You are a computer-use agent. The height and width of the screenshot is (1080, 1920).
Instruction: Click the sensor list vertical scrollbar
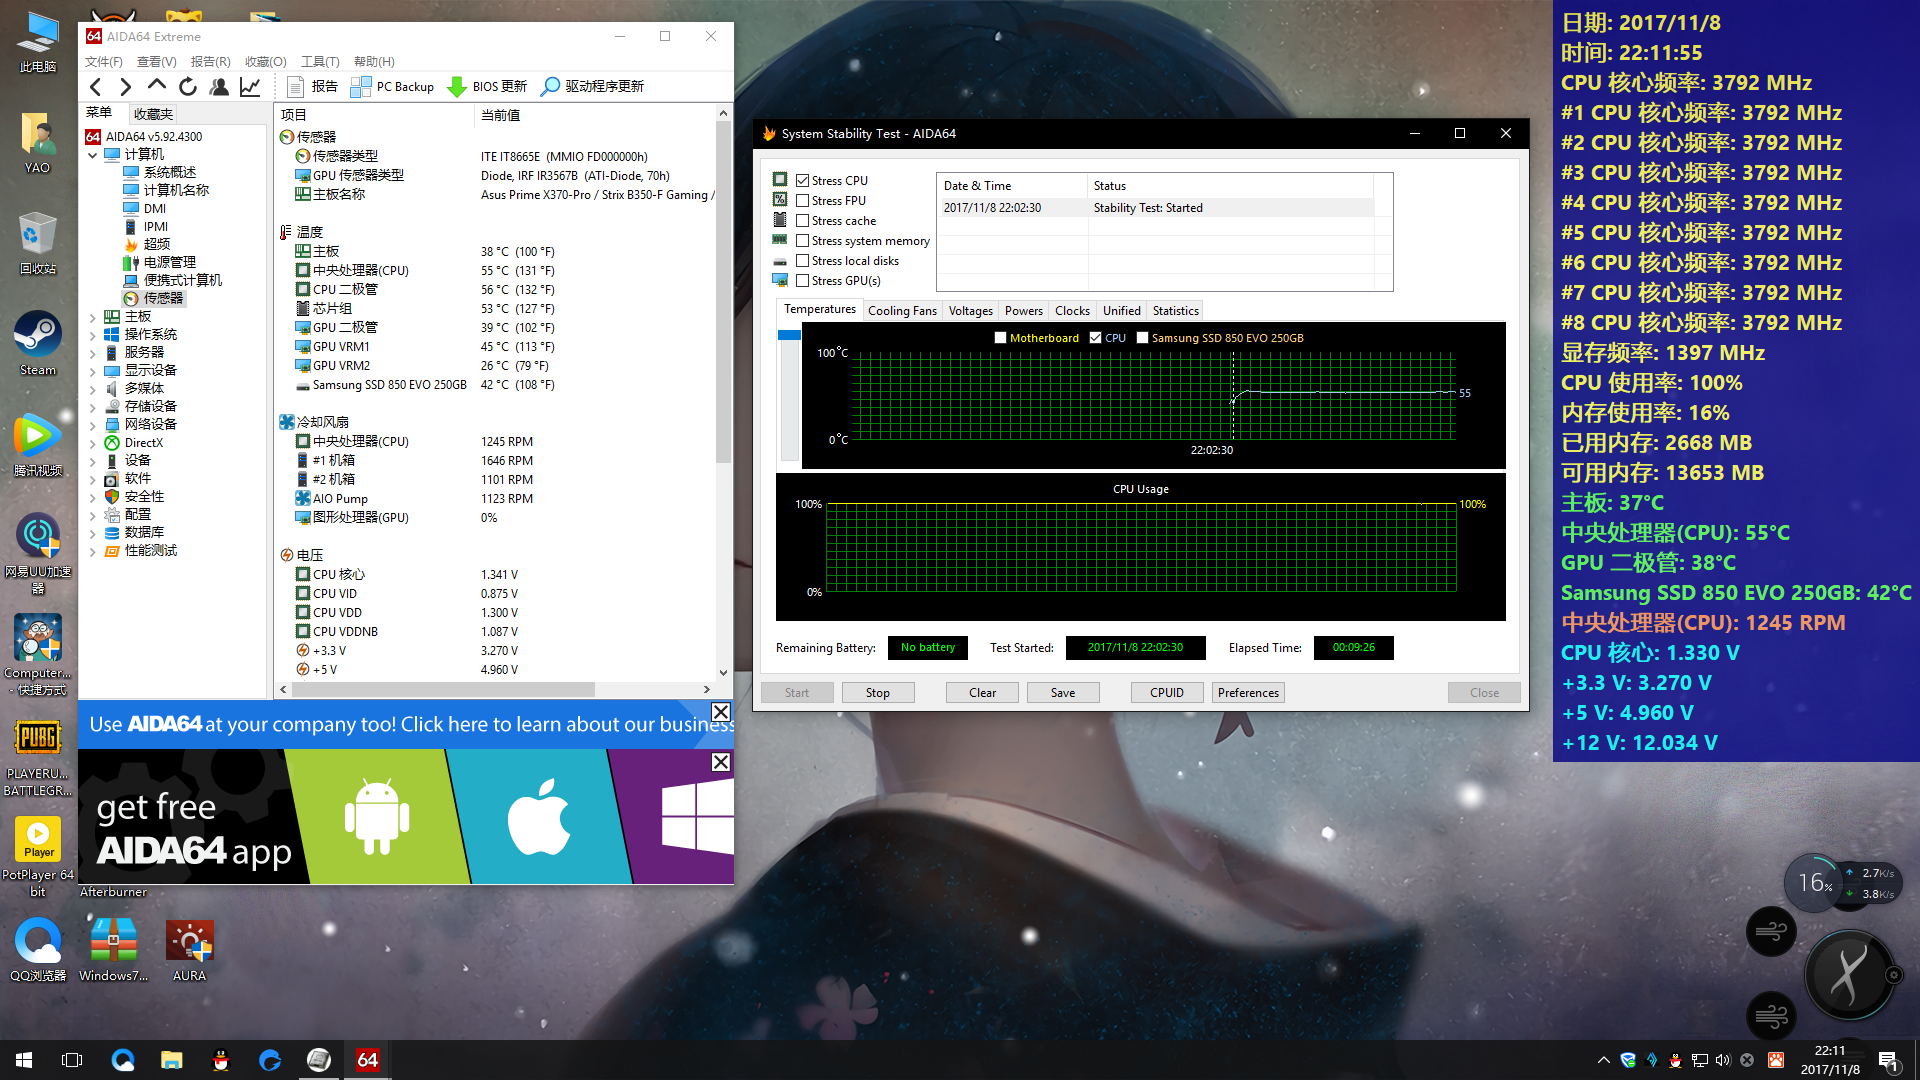pos(723,290)
